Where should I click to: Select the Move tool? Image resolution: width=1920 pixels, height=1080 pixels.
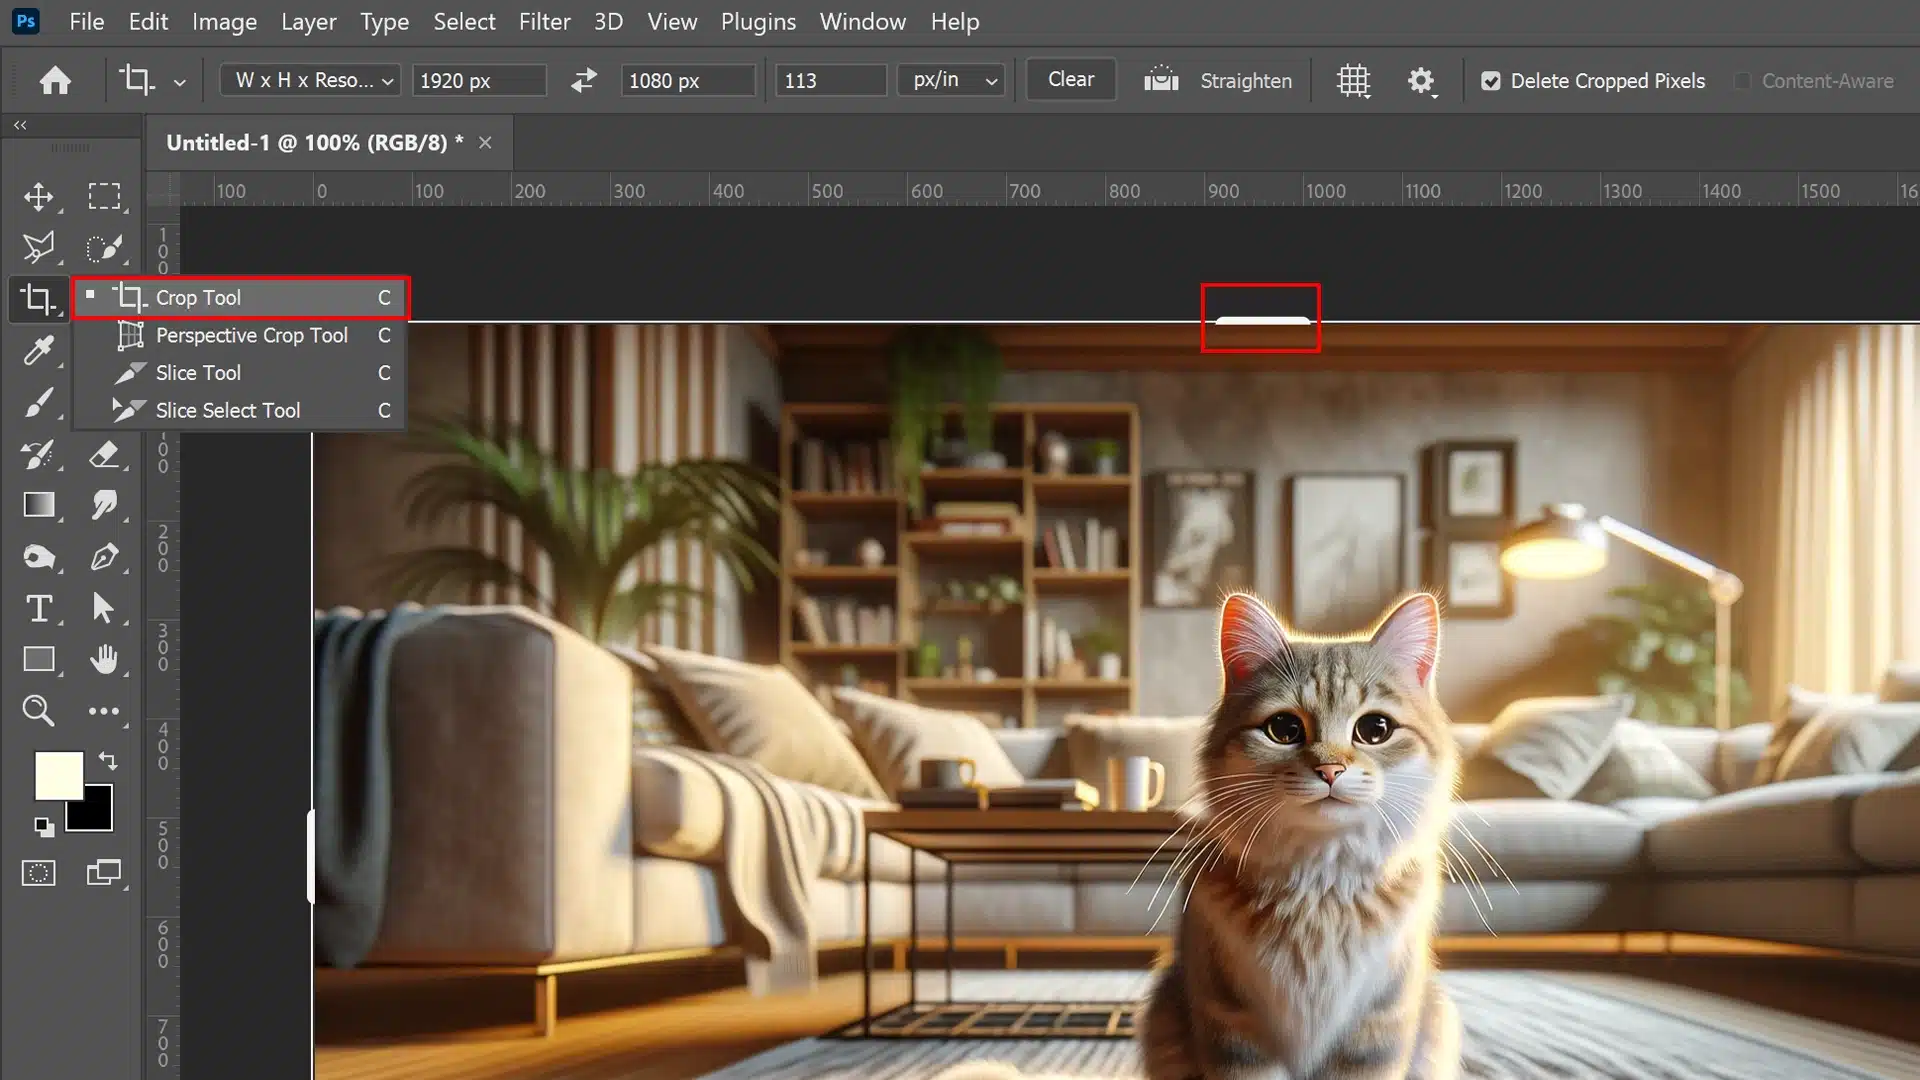(39, 196)
